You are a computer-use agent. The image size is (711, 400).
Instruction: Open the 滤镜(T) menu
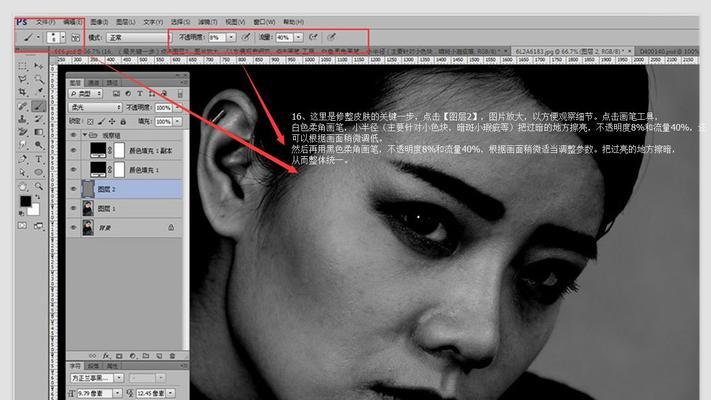click(207, 22)
